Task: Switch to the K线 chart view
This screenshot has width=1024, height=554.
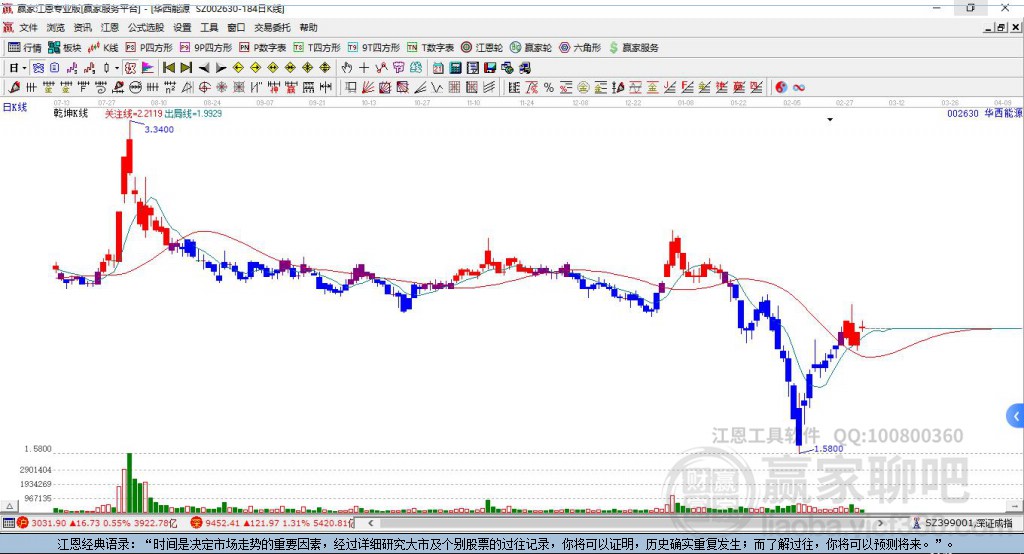Action: click(103, 48)
